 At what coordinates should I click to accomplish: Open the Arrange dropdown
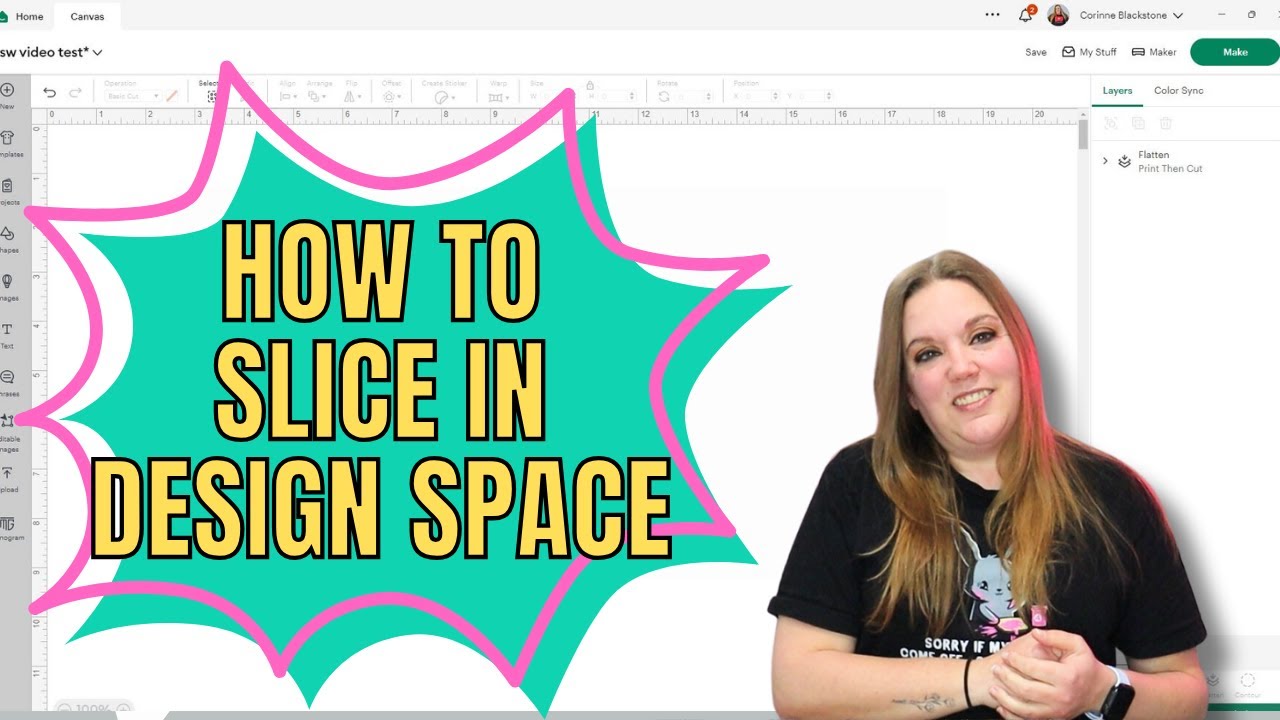tap(318, 97)
